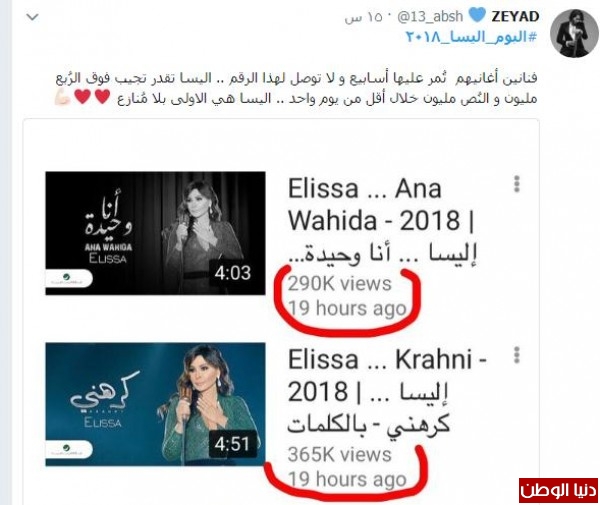Open the hashtag #اليوم_اليسا_٢٠١٨
Image resolution: width=600 pixels, height=505 pixels.
(471, 37)
